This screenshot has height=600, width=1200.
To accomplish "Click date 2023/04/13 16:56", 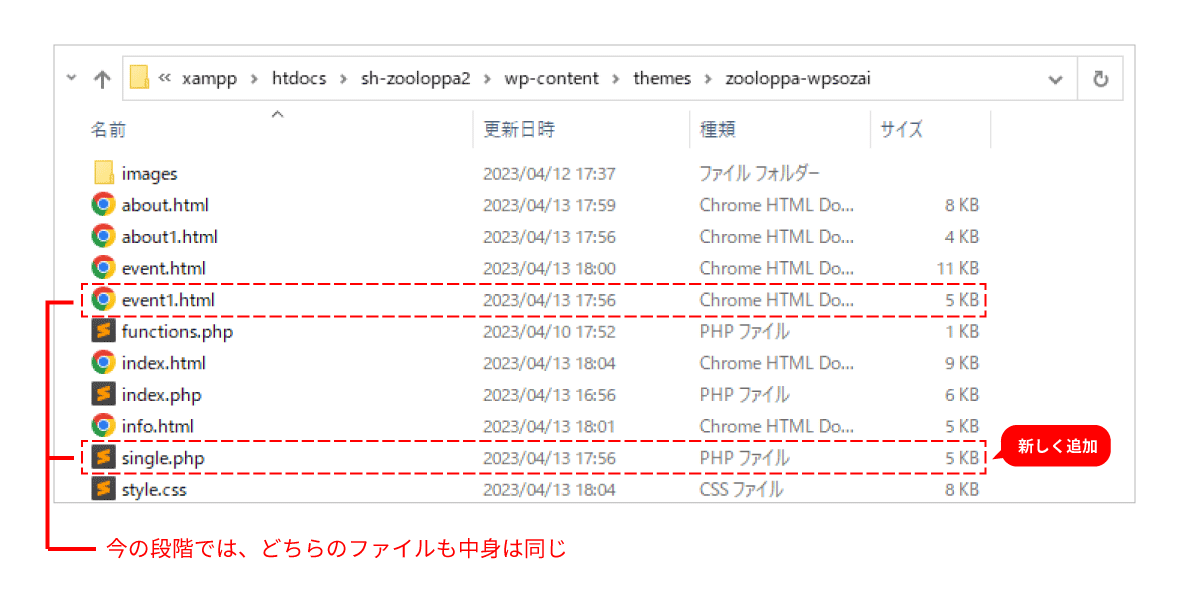I will coord(549,395).
